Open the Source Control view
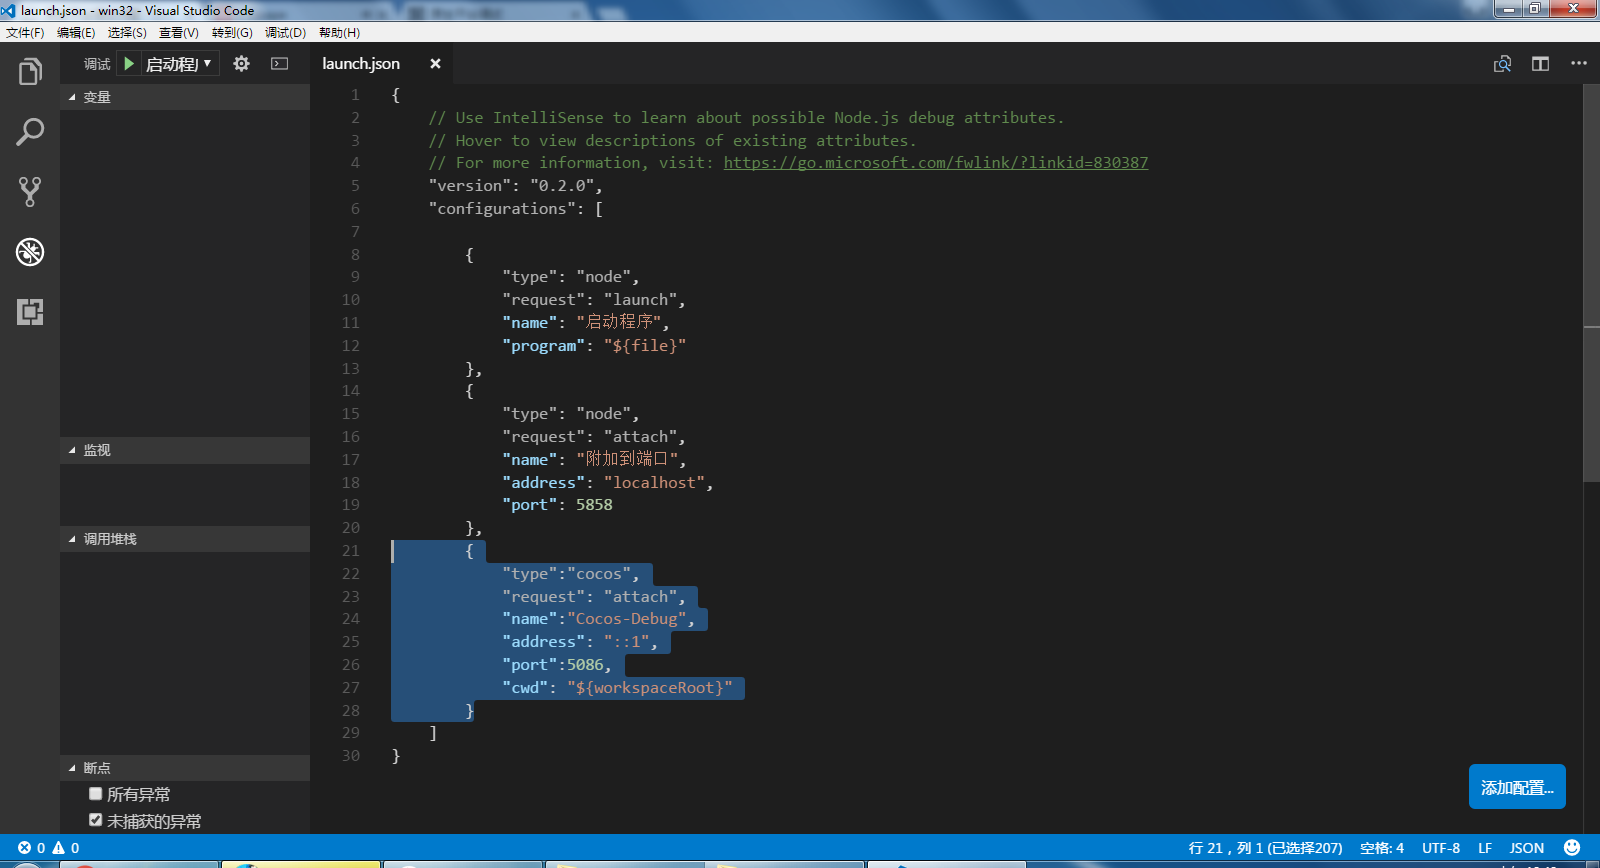The height and width of the screenshot is (868, 1600). pos(30,192)
